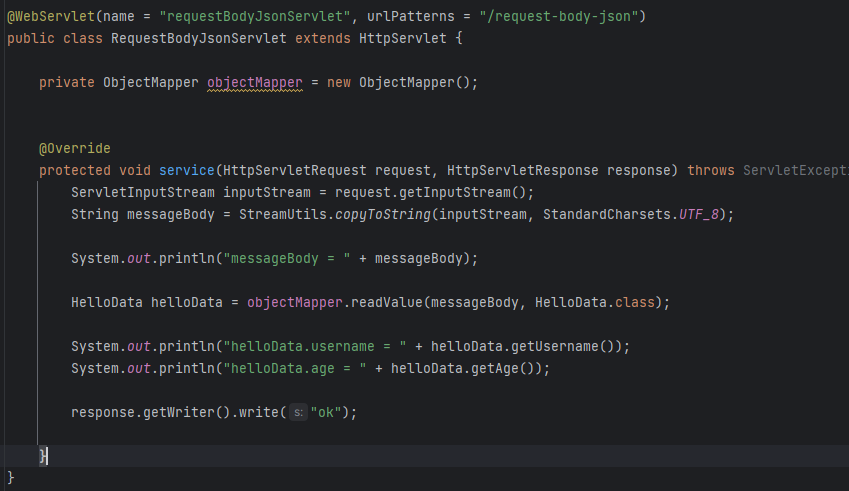Click the throws keyword in the method signature
849x491 pixels.
711,171
